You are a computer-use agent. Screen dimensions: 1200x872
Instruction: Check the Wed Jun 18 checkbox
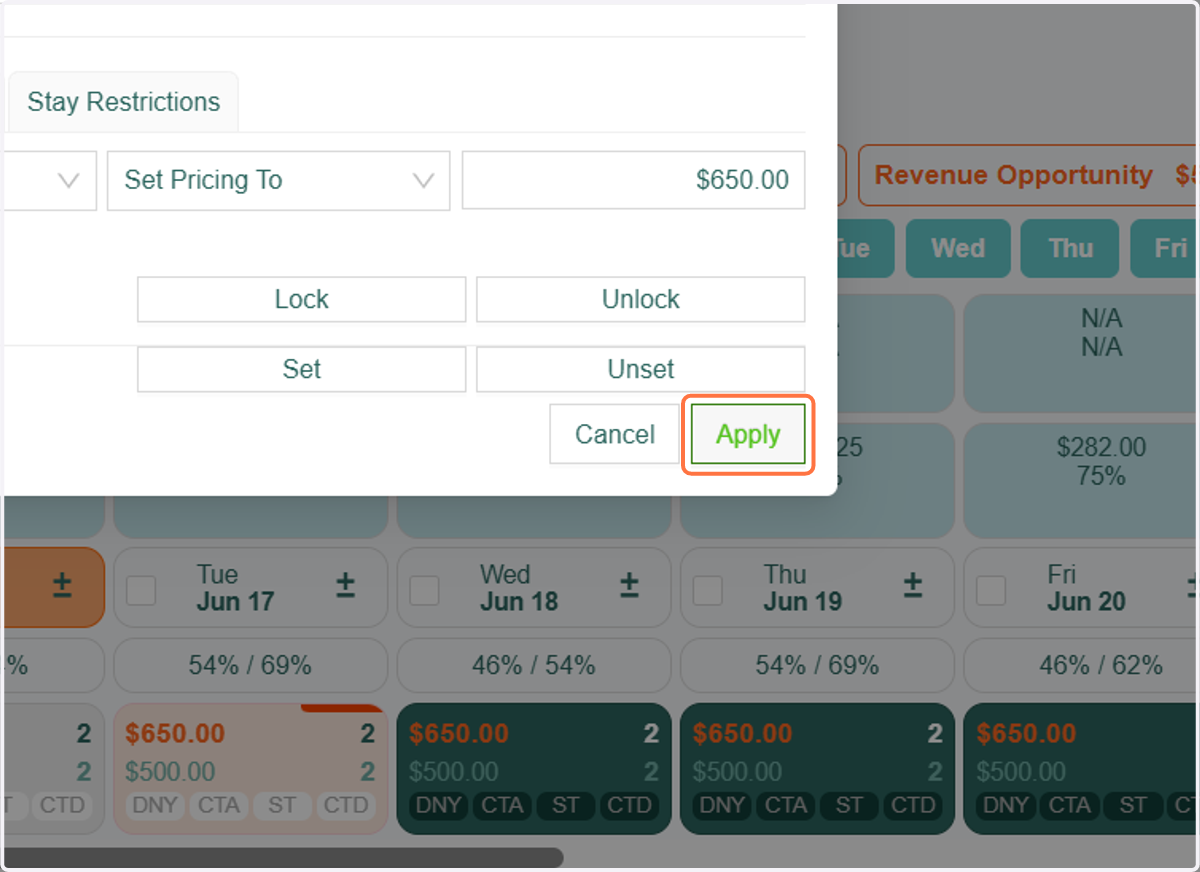tap(424, 590)
